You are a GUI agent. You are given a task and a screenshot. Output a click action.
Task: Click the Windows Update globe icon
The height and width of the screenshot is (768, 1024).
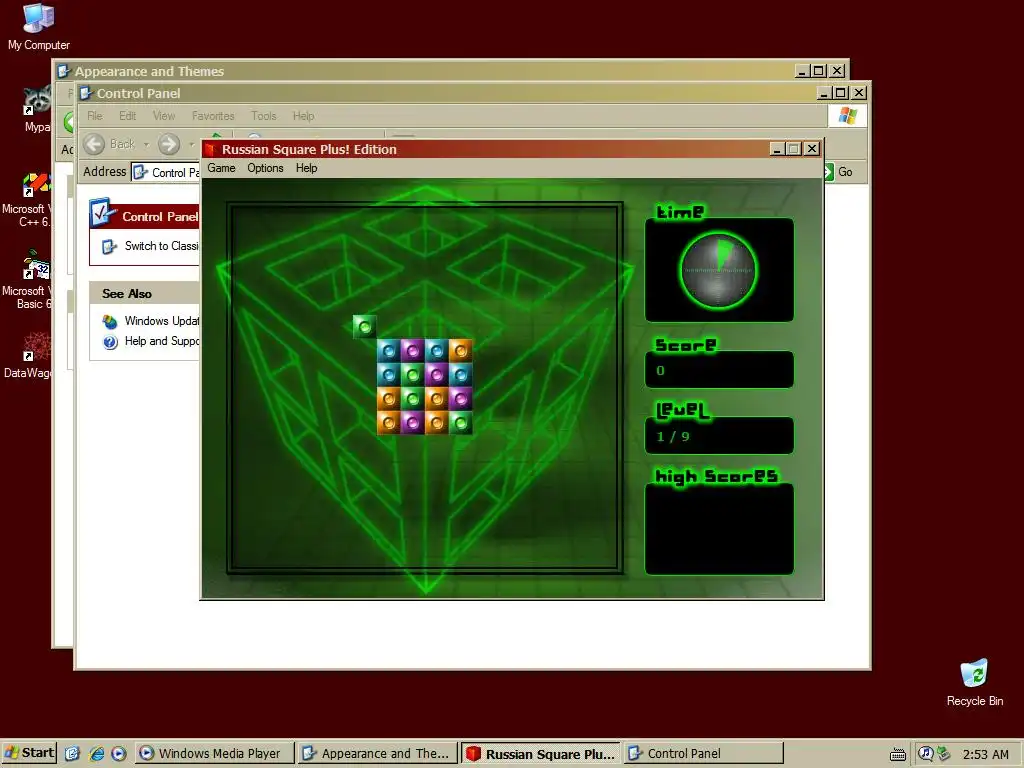[110, 321]
